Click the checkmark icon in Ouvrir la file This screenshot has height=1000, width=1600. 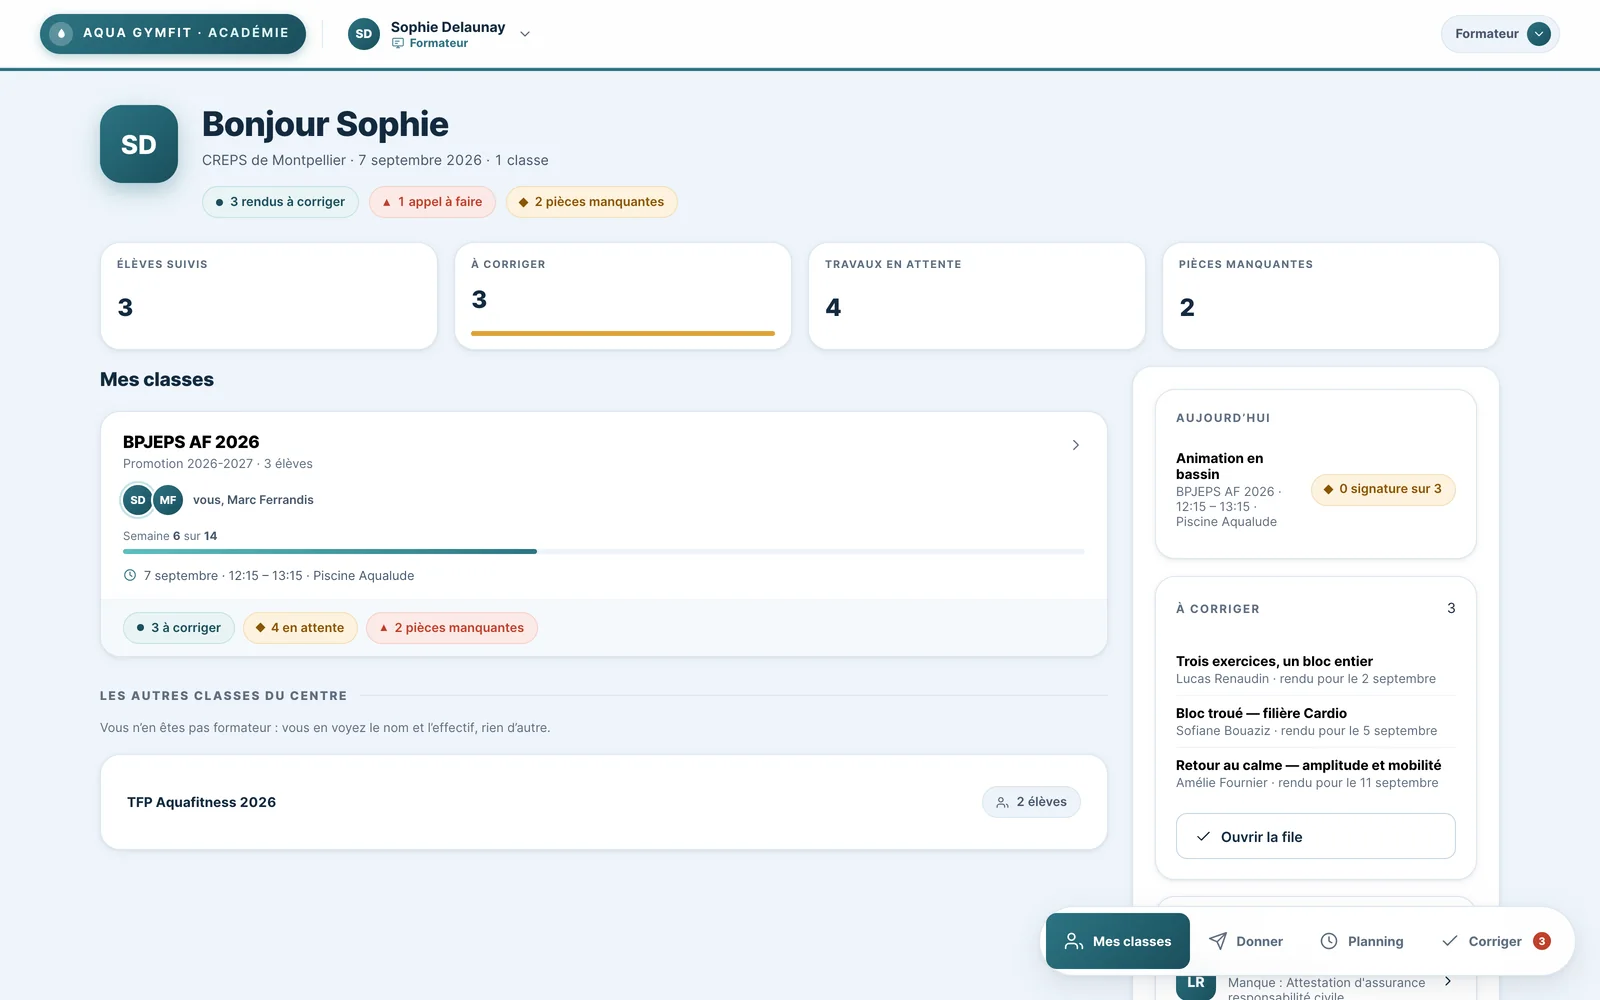(1204, 837)
